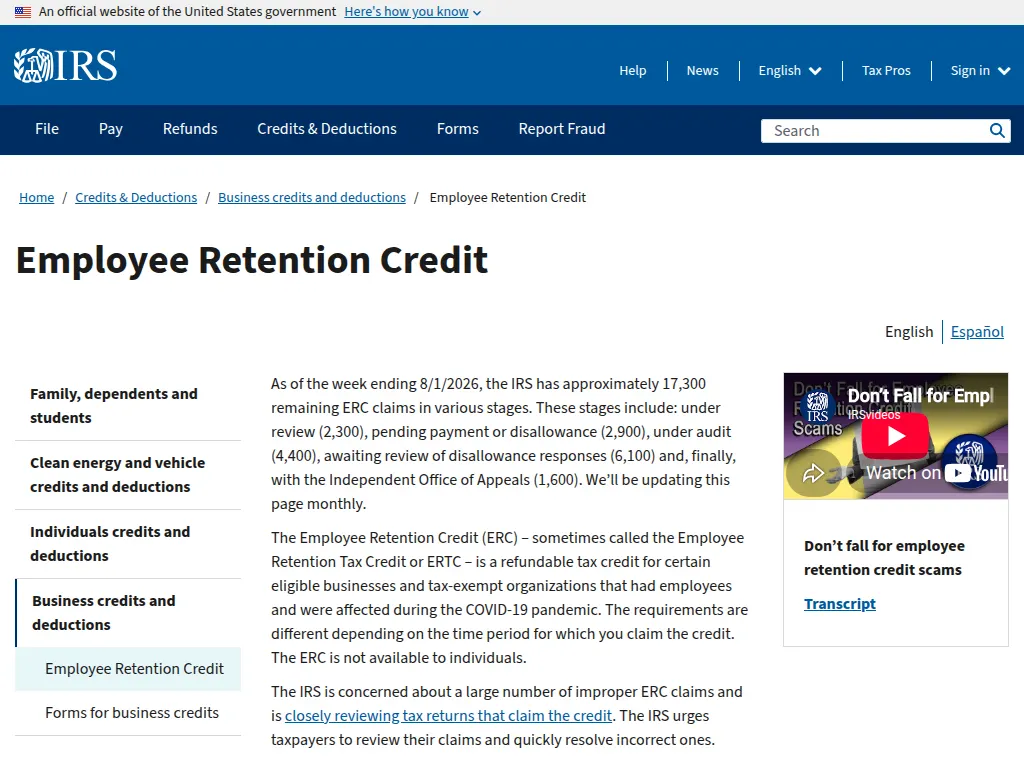The width and height of the screenshot is (1024, 768).
Task: Switch the page language to Español
Action: pos(977,332)
